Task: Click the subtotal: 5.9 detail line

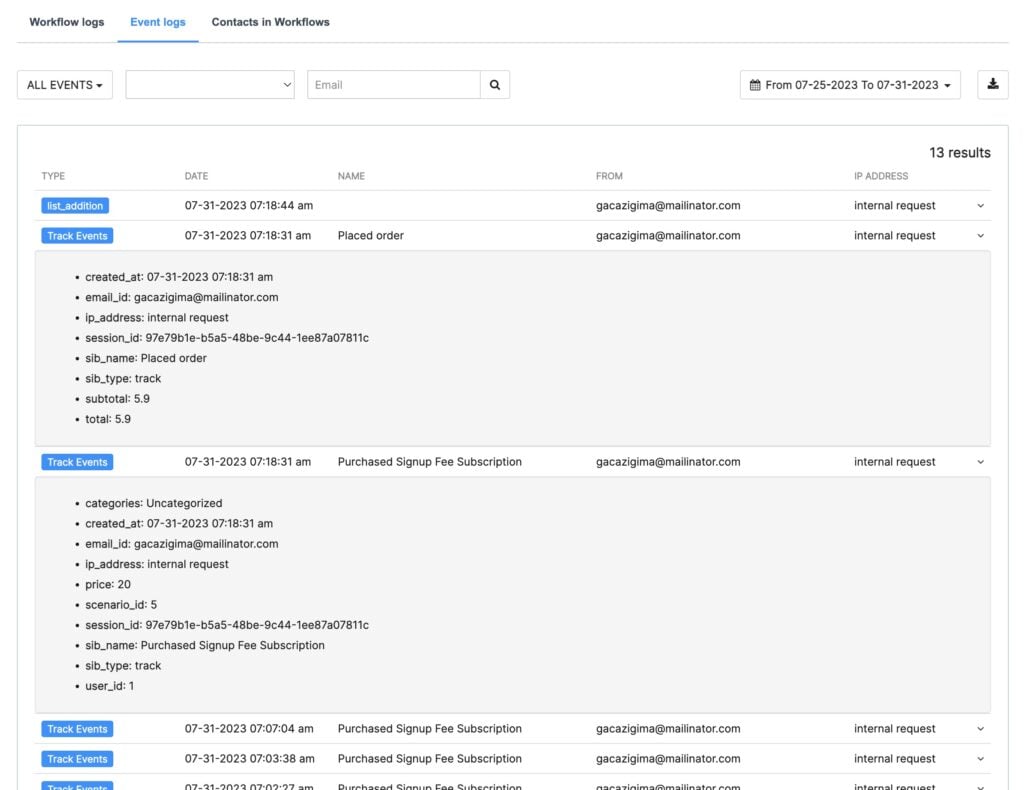Action: 117,399
